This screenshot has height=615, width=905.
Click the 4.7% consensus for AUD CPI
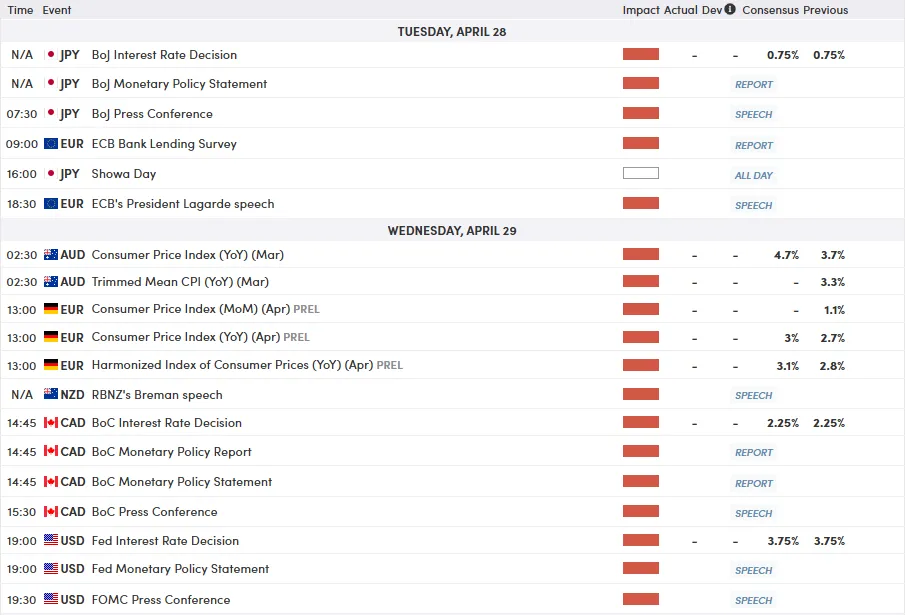(786, 255)
